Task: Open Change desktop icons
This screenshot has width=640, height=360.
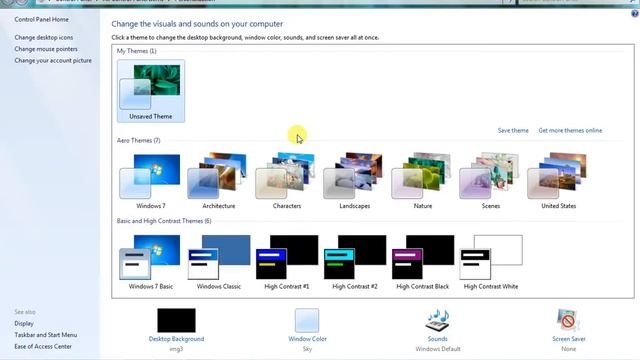Action: coord(44,38)
